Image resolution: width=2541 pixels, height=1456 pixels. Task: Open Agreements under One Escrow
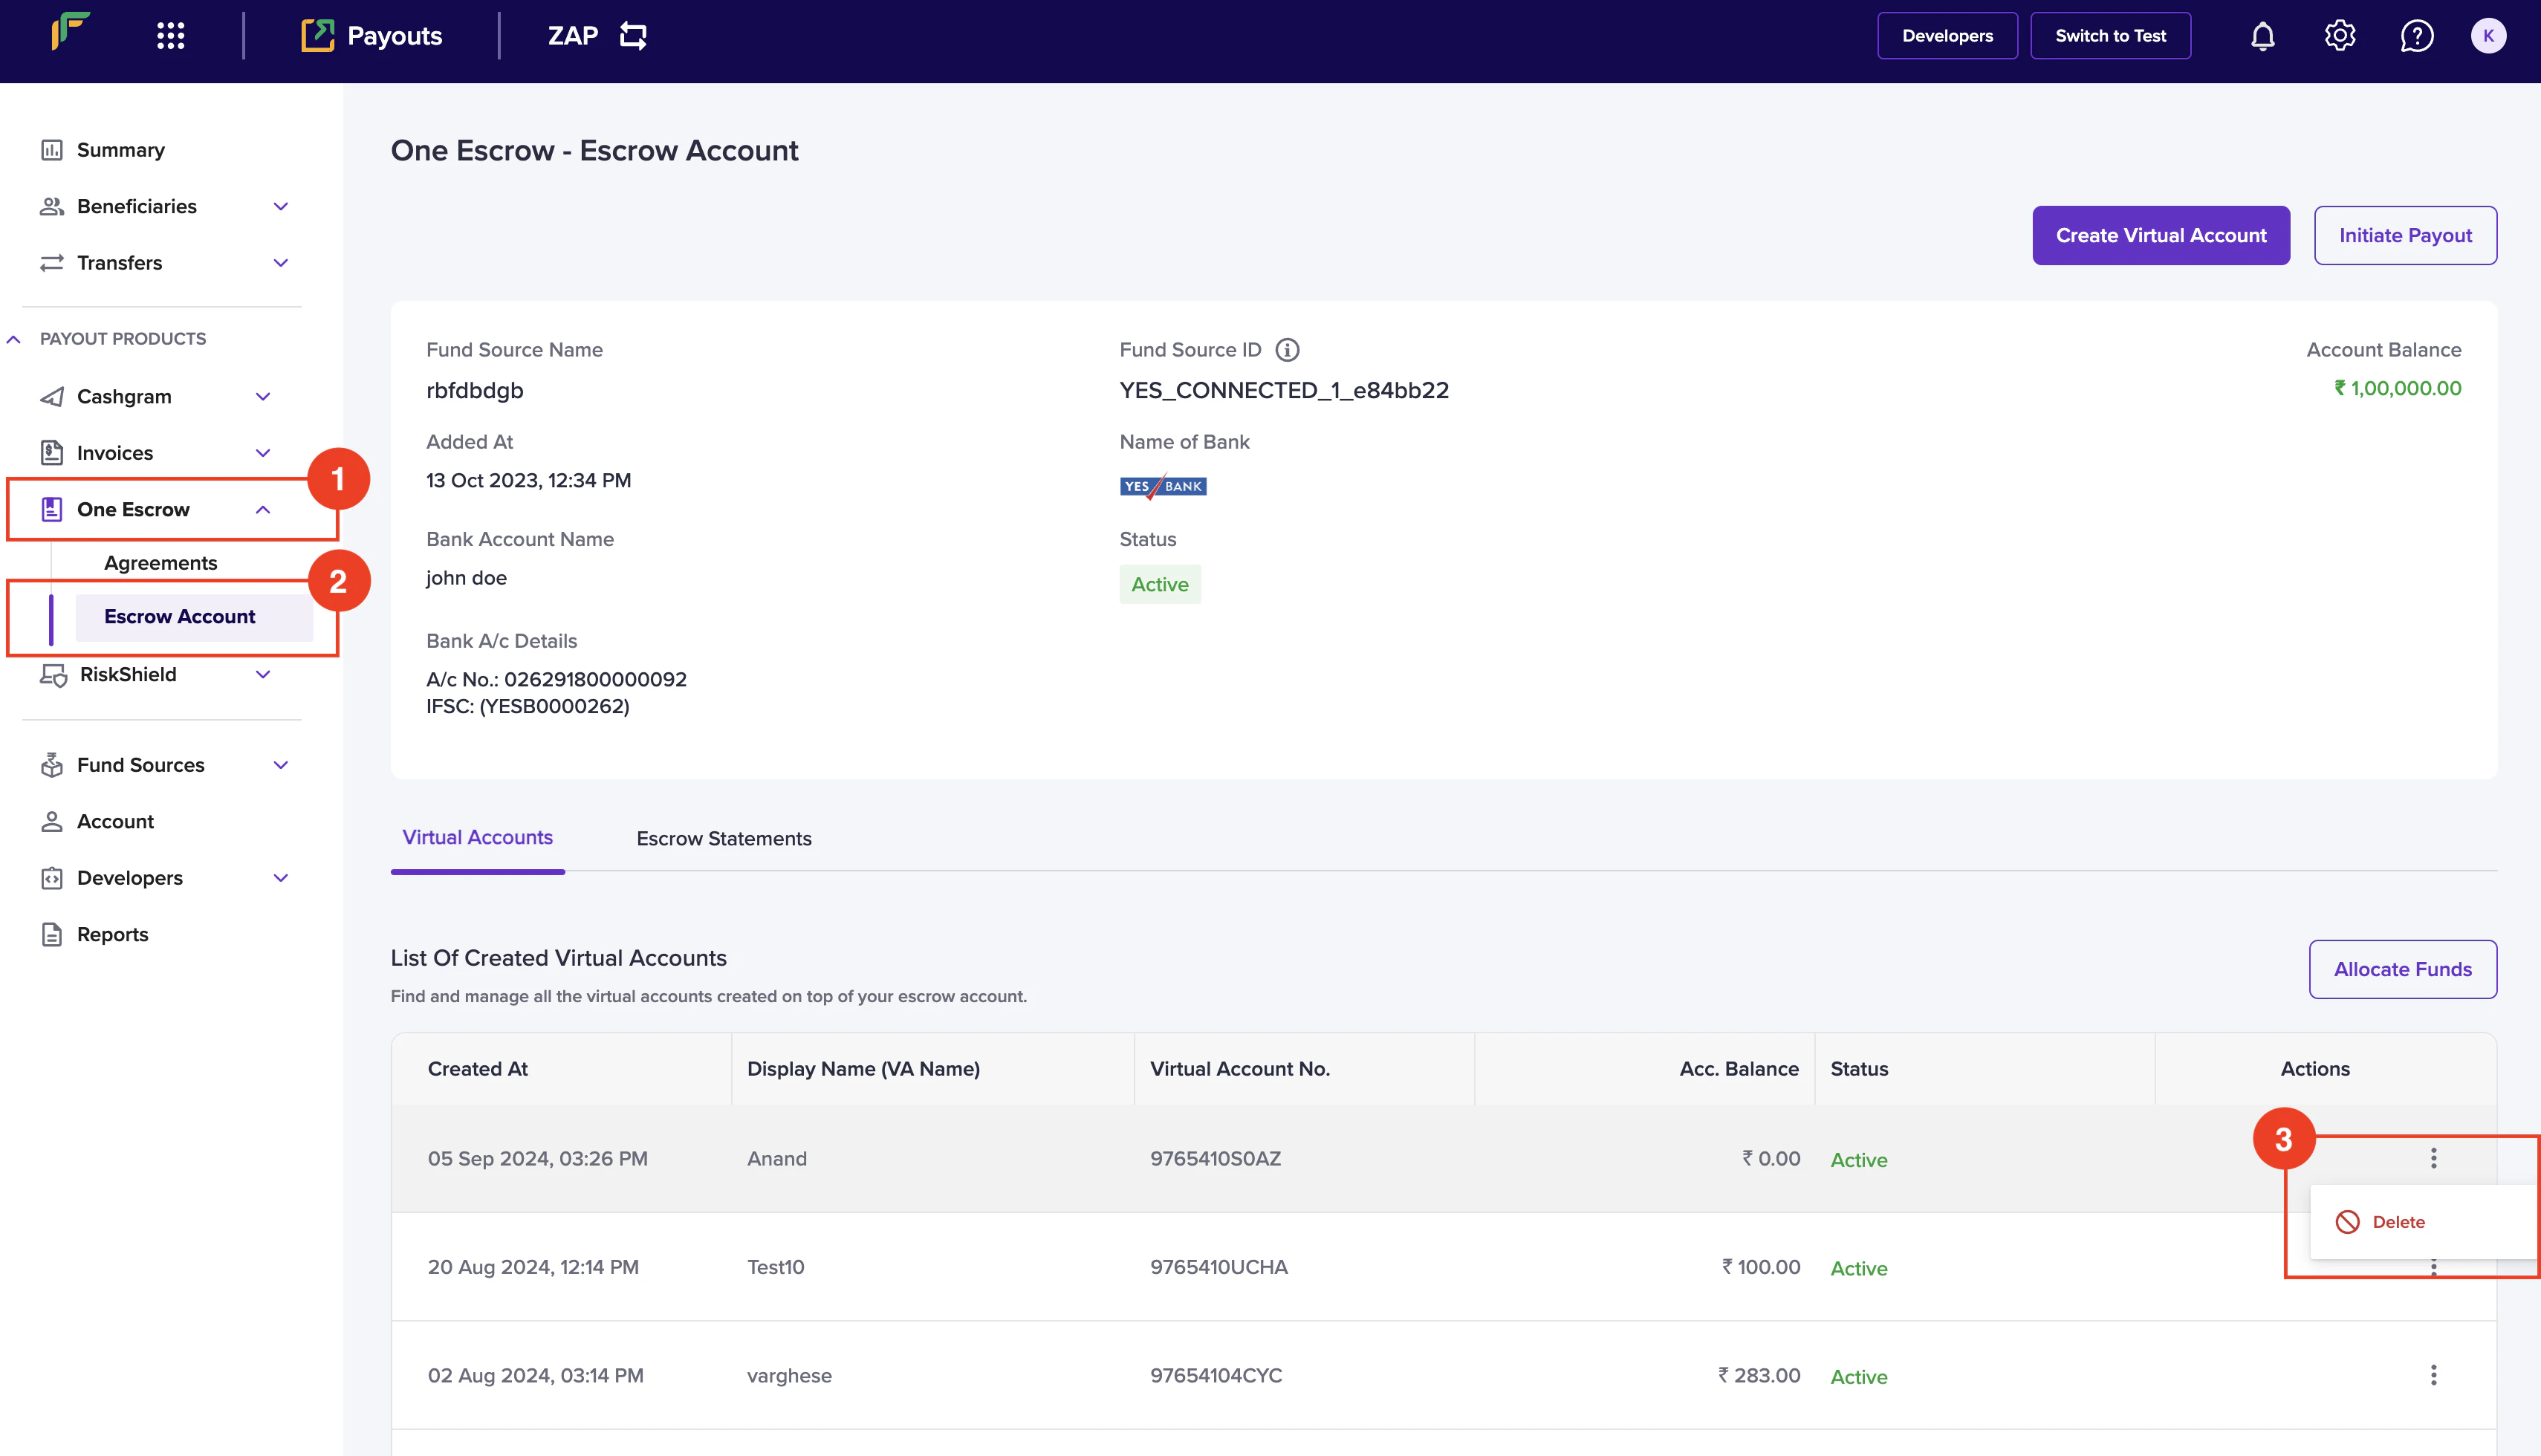pos(161,563)
